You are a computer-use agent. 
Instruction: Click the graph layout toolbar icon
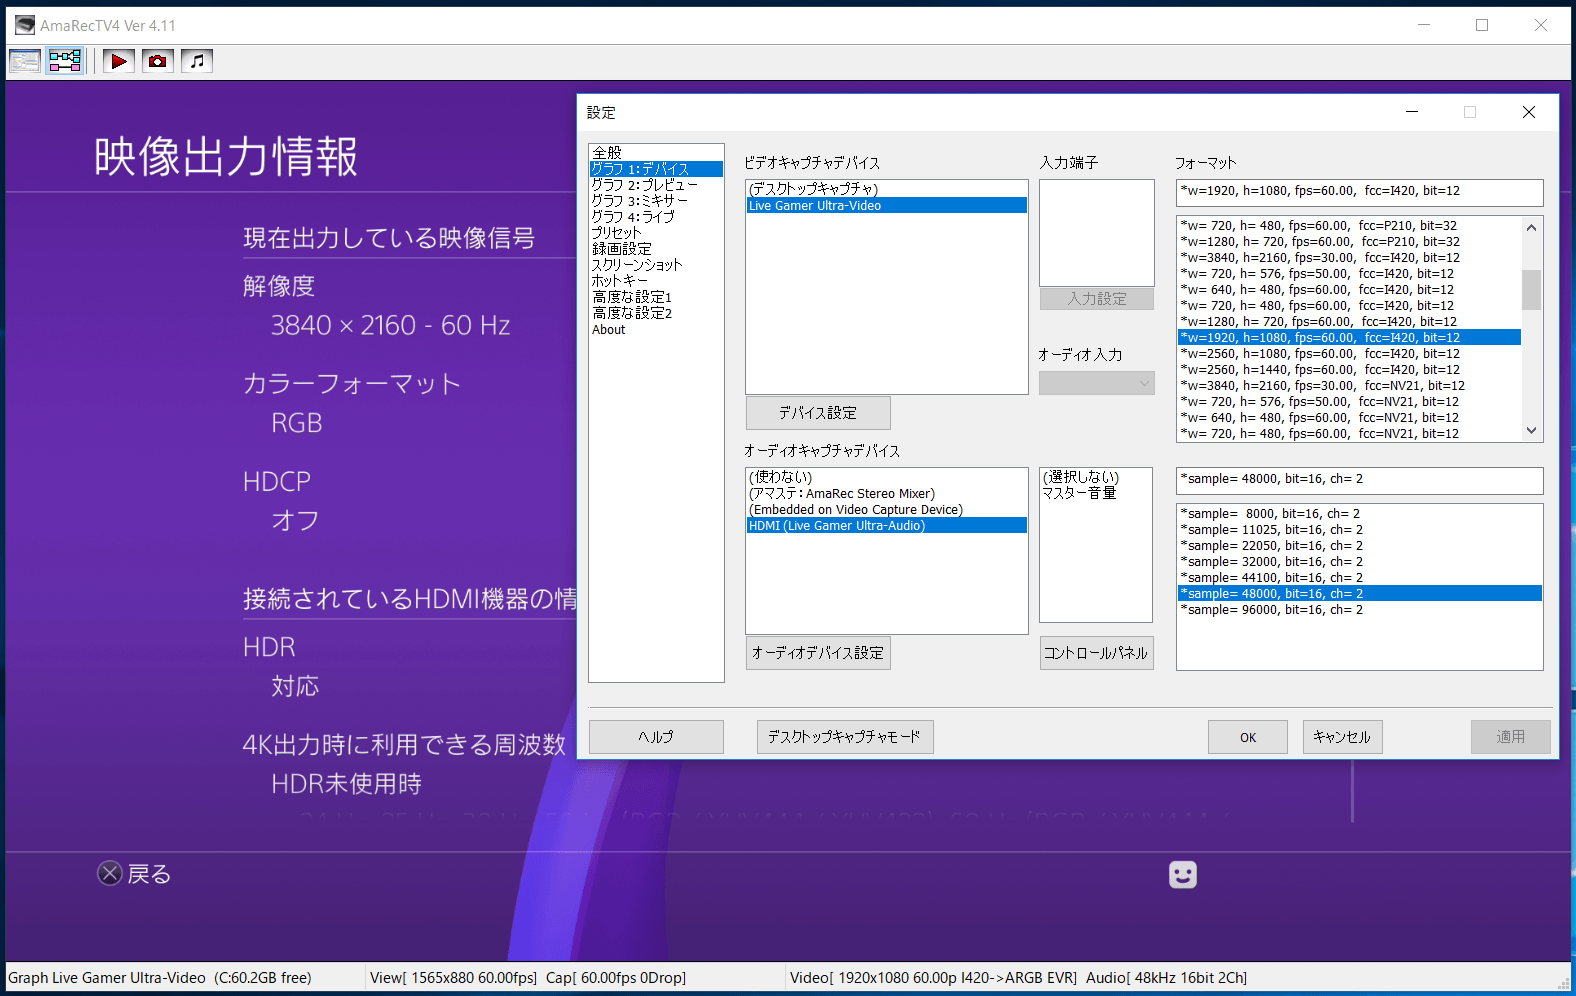coord(65,61)
